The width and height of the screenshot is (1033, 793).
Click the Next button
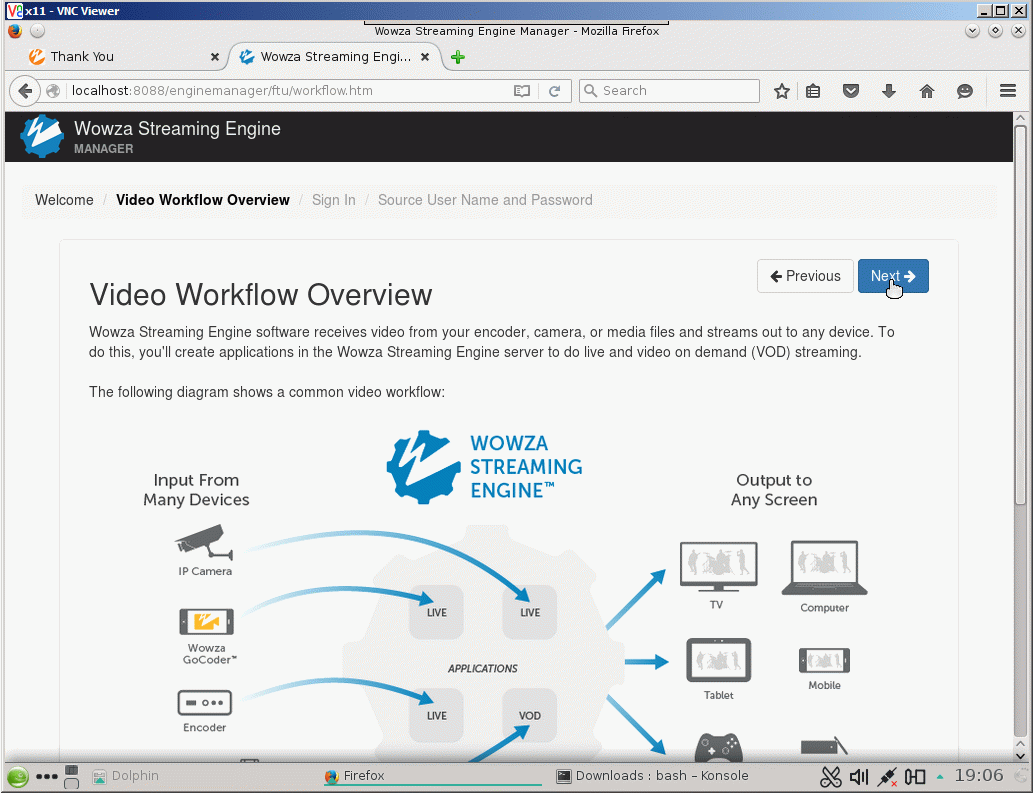(893, 276)
